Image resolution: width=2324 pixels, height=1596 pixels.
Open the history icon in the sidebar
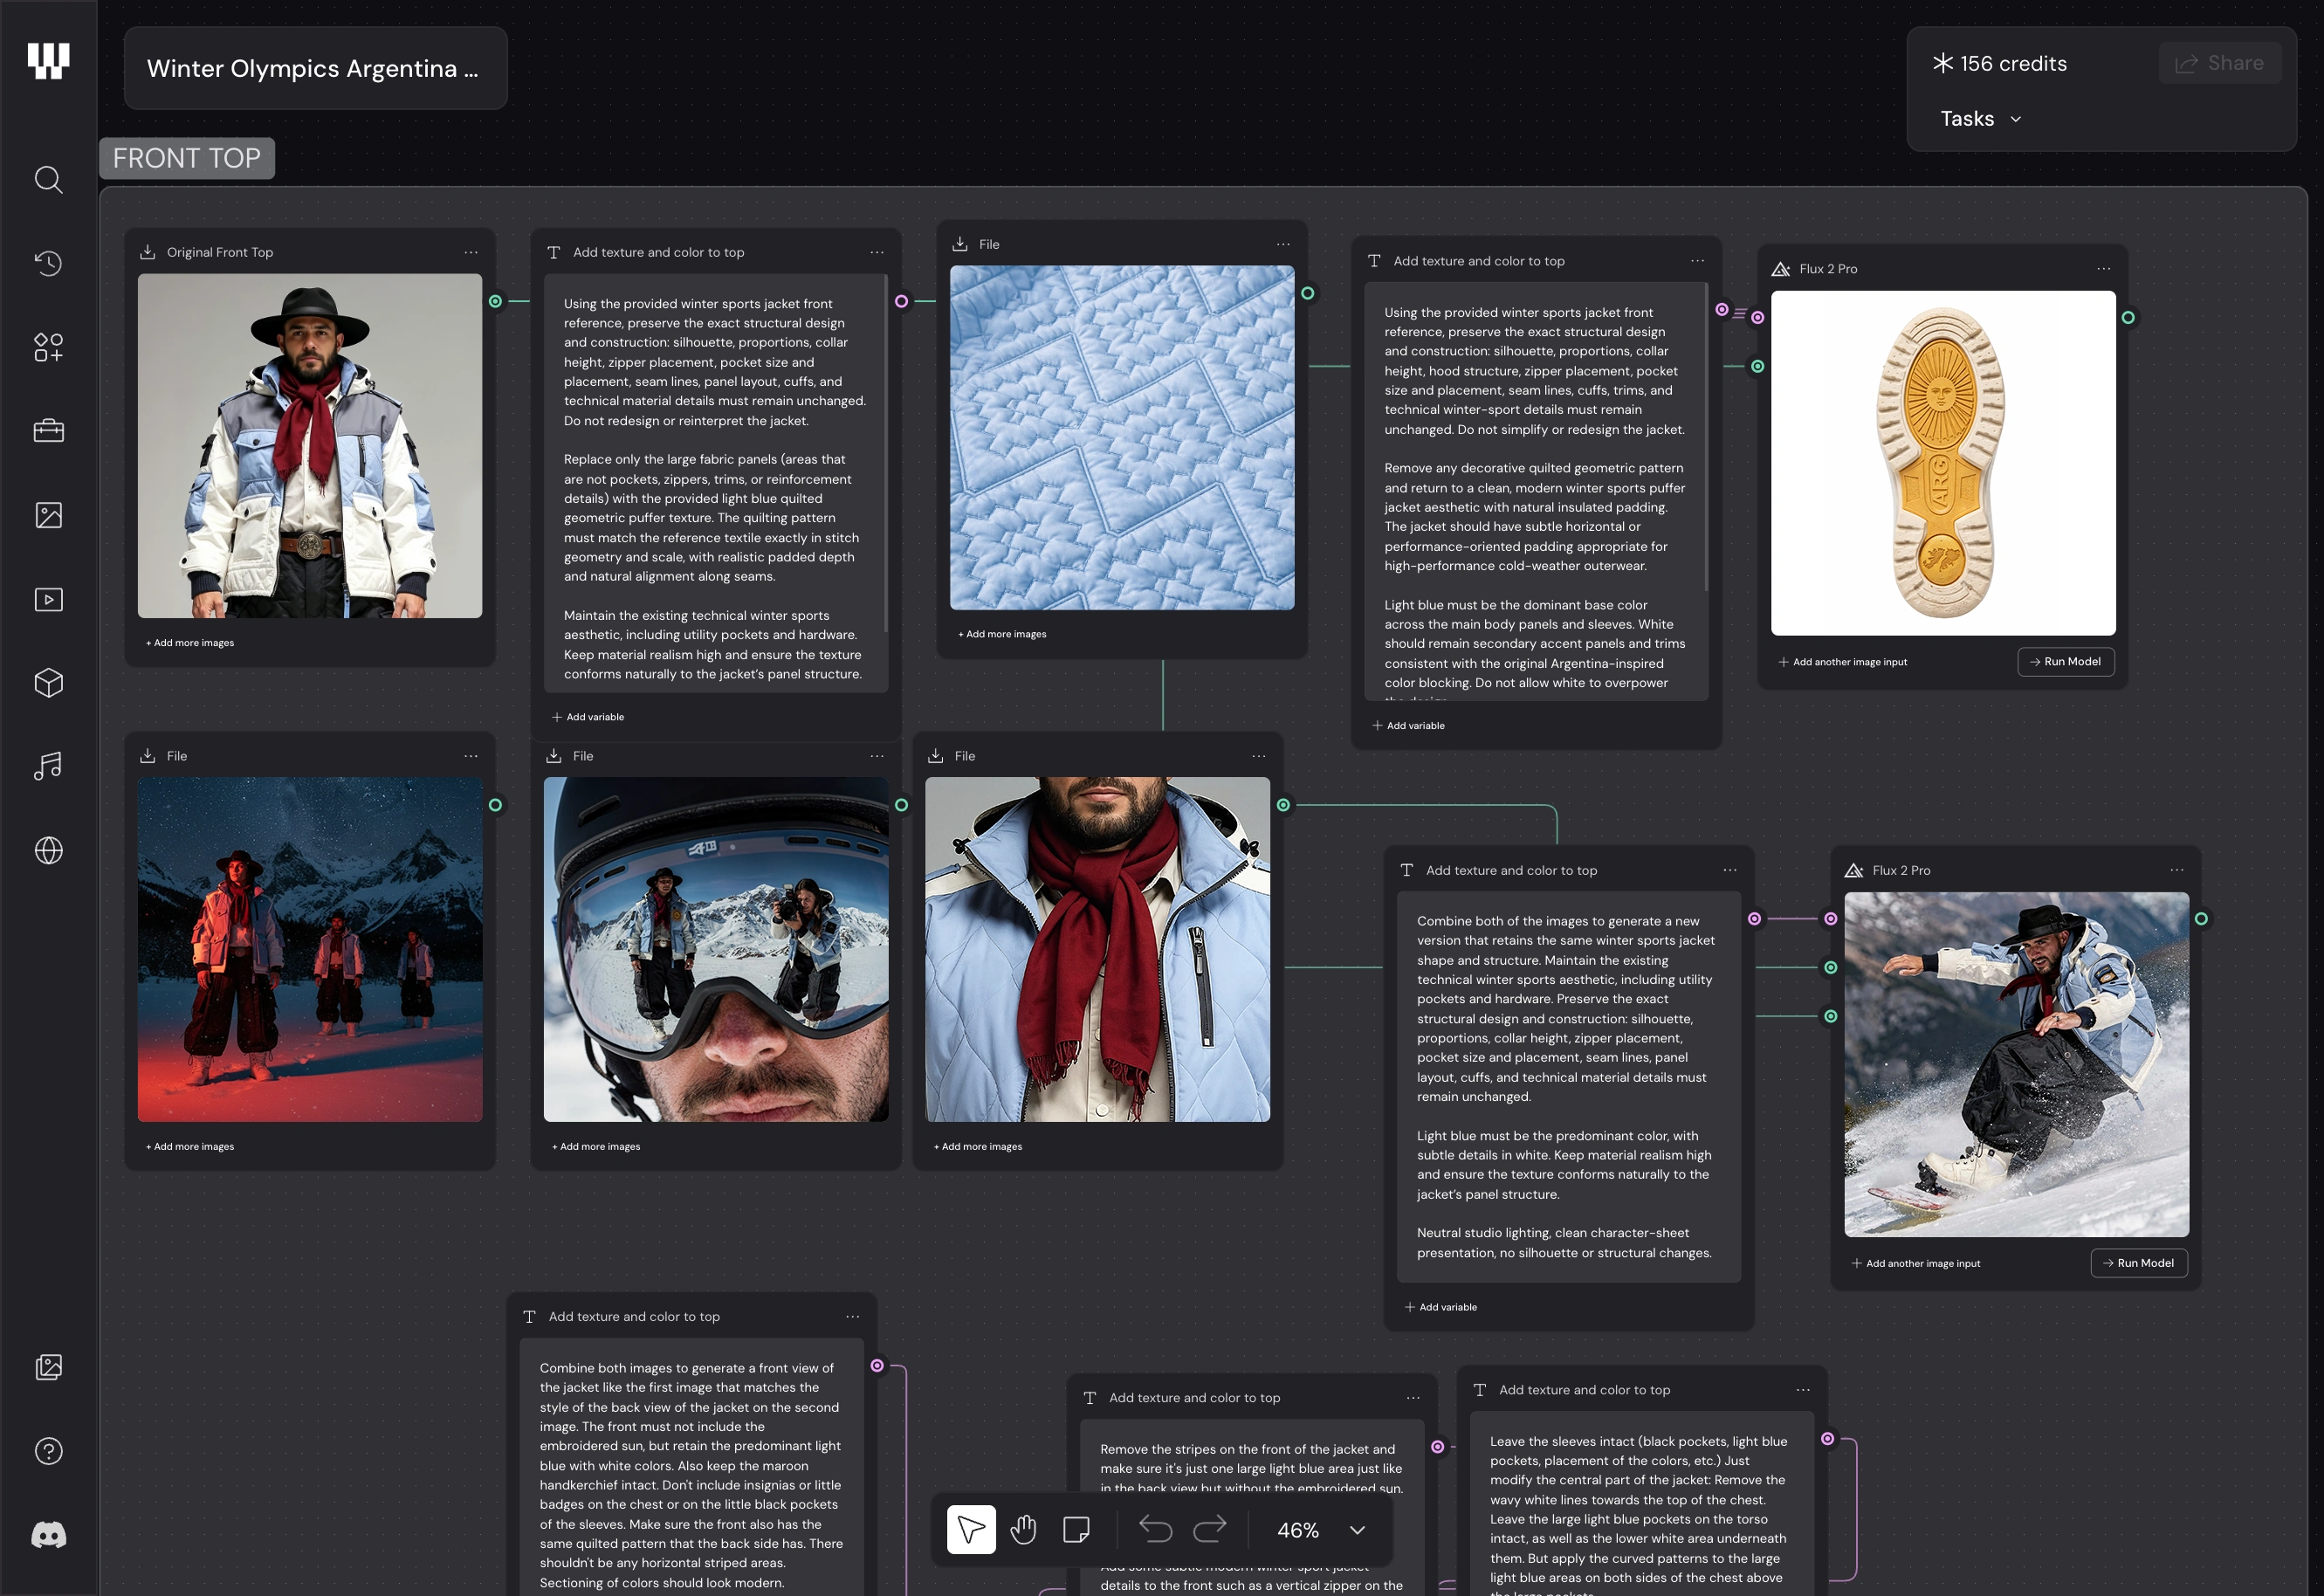click(x=48, y=264)
